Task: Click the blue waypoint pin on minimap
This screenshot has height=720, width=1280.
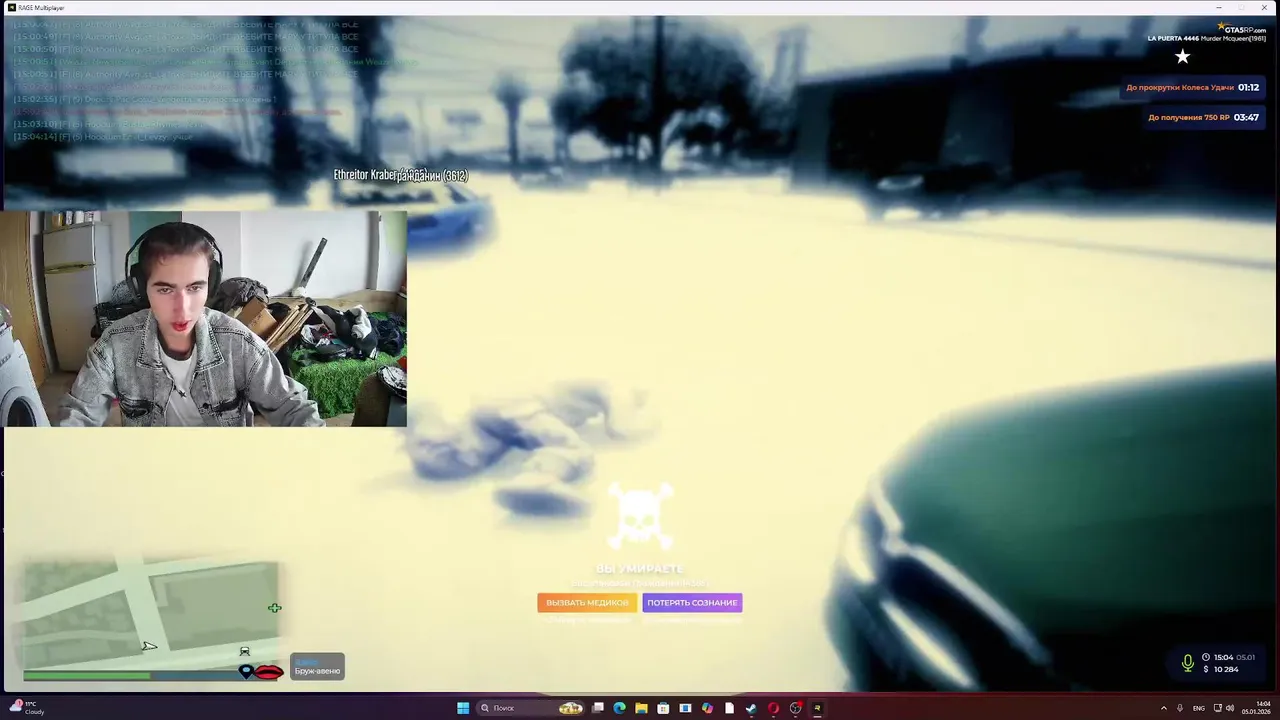Action: tap(246, 671)
